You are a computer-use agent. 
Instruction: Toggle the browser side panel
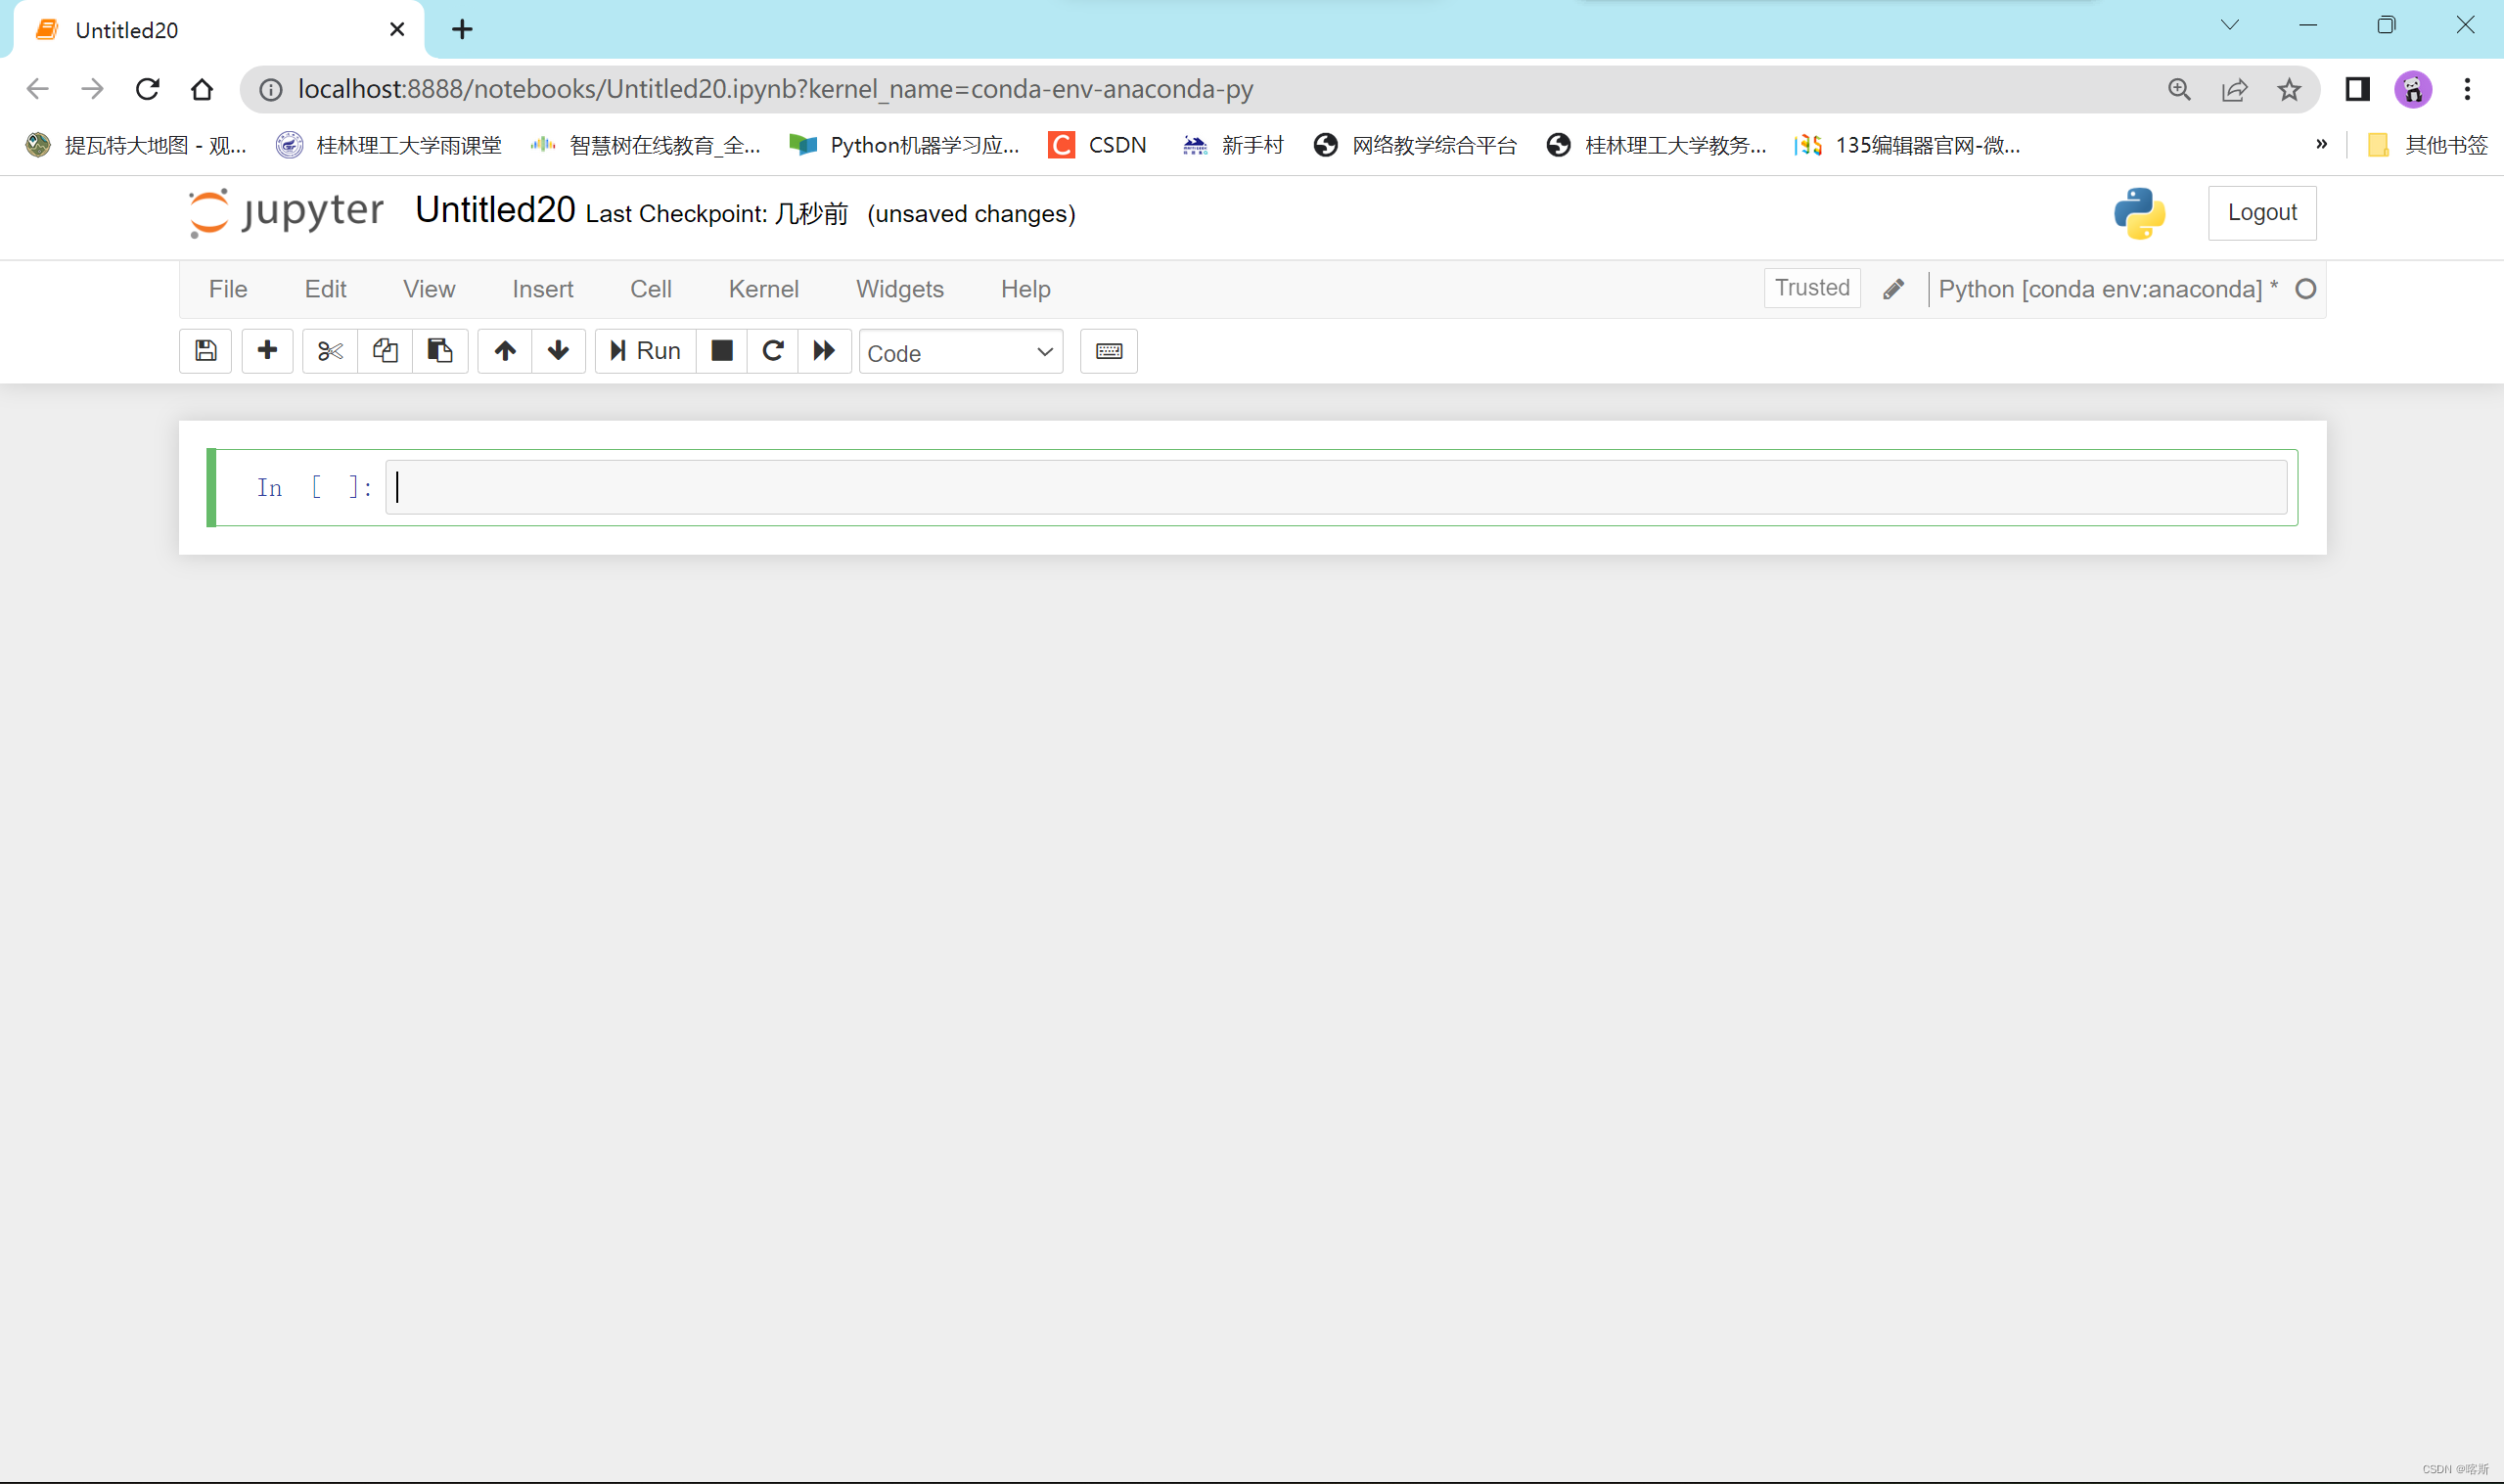click(2357, 90)
